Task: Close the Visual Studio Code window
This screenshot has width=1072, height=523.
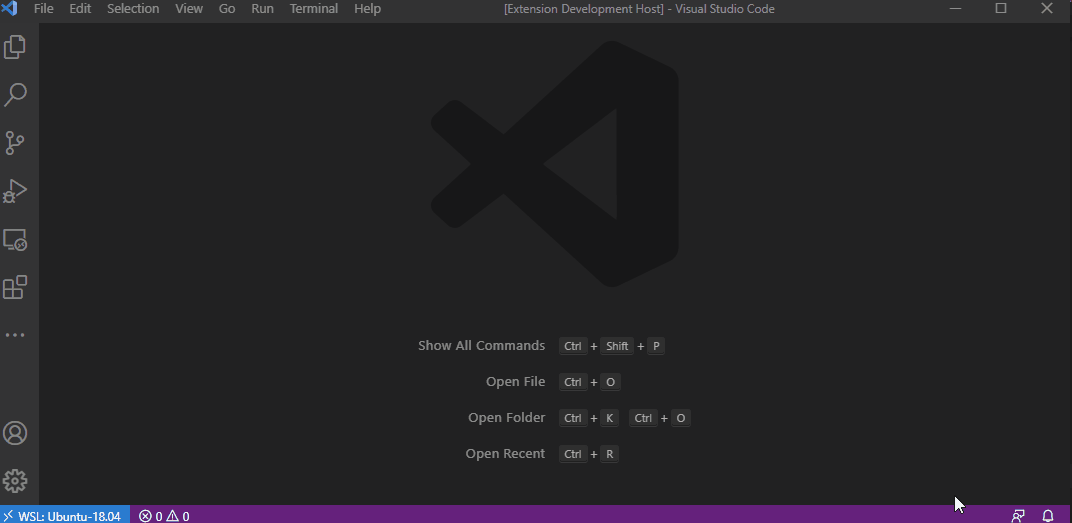Action: point(1047,9)
